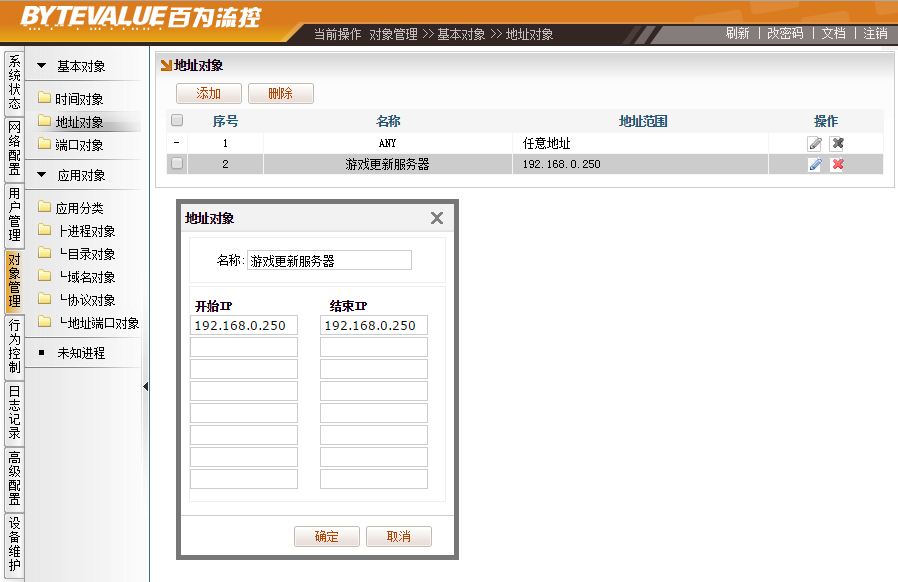Switch to the 网络配置 vertical tab

(14, 147)
